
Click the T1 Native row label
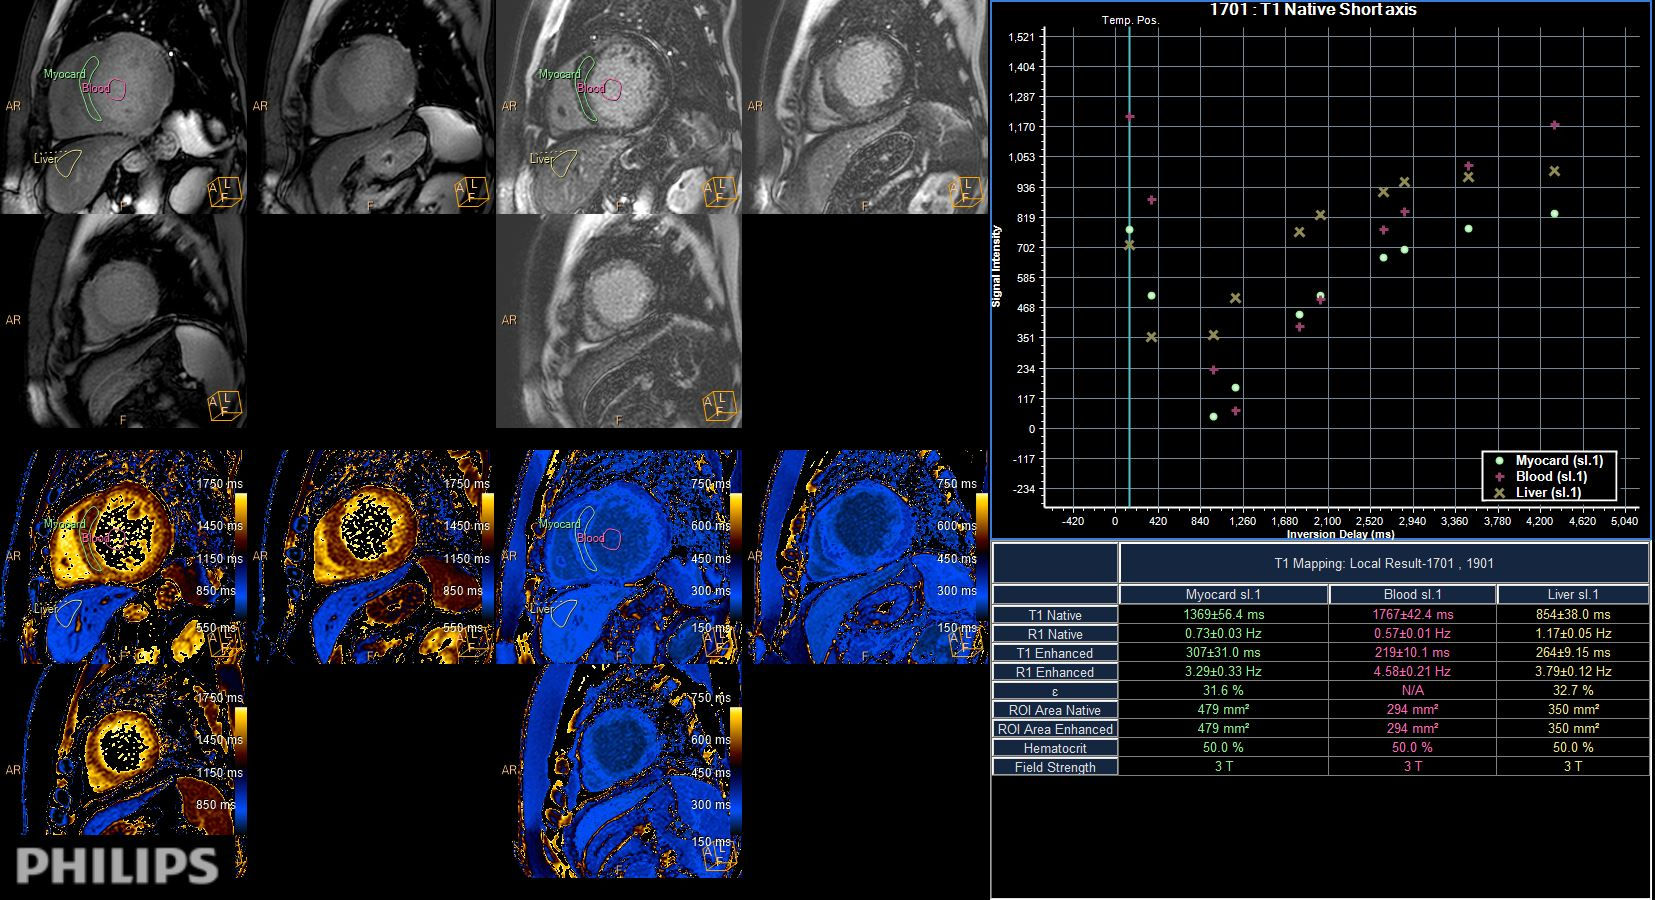tap(1053, 615)
